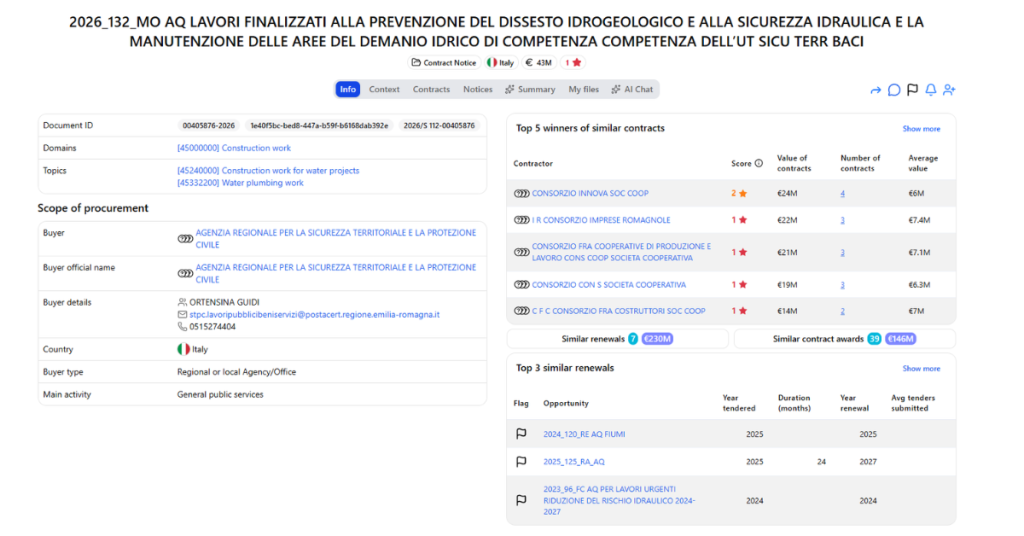The image size is (1024, 536).
Task: Select the Similar contract awards tab
Action: [844, 339]
